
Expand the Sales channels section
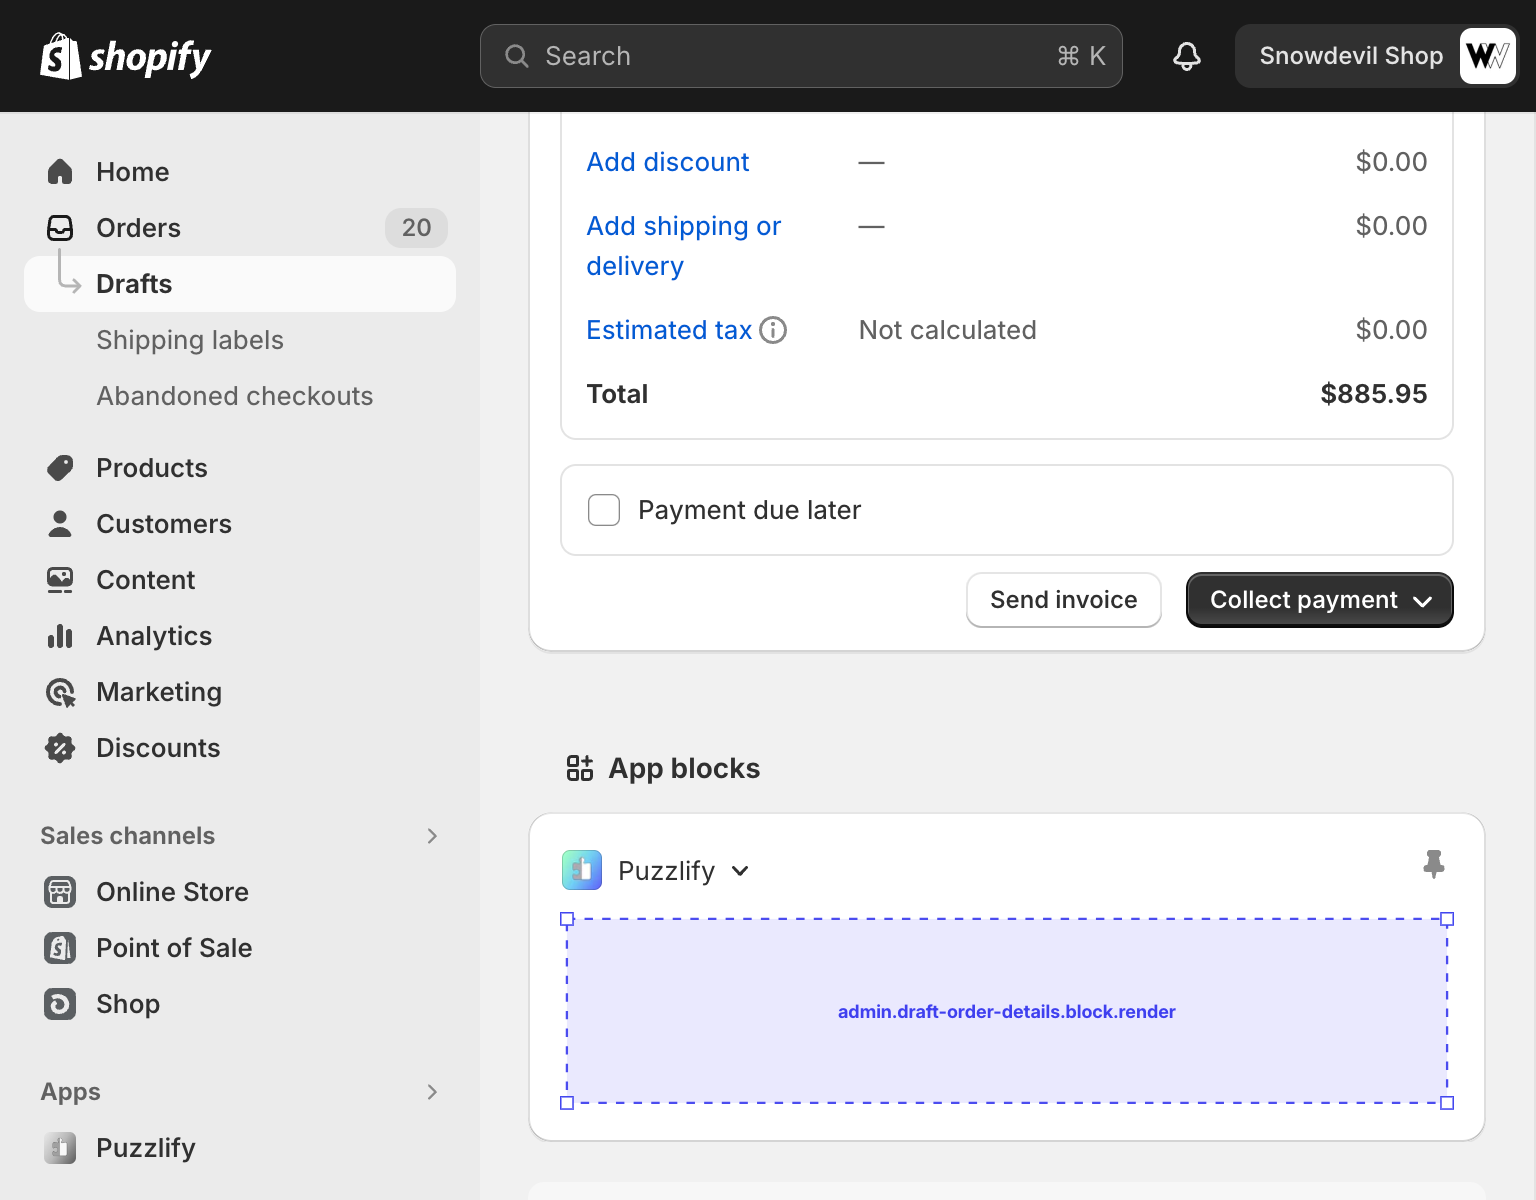pos(432,836)
